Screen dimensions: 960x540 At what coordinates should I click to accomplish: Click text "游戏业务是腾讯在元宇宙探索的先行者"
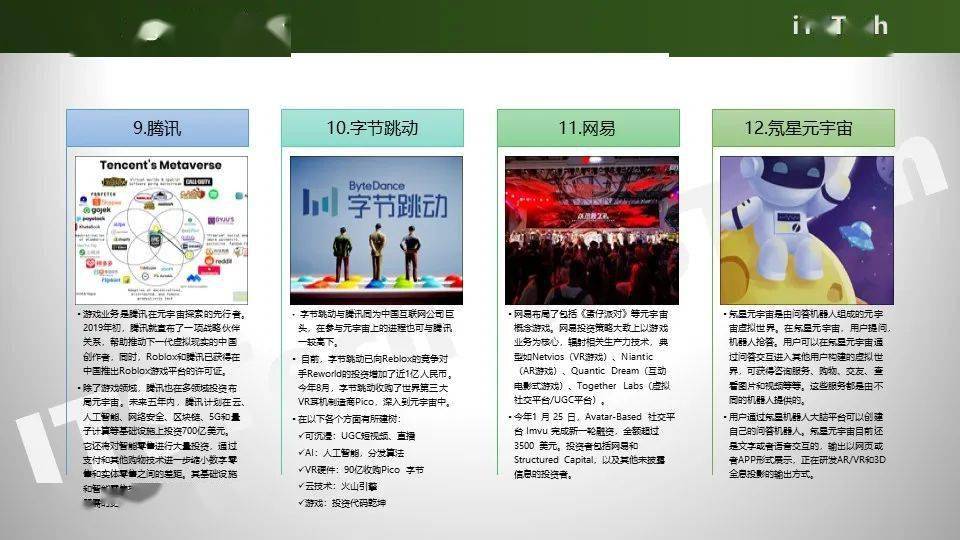point(164,314)
